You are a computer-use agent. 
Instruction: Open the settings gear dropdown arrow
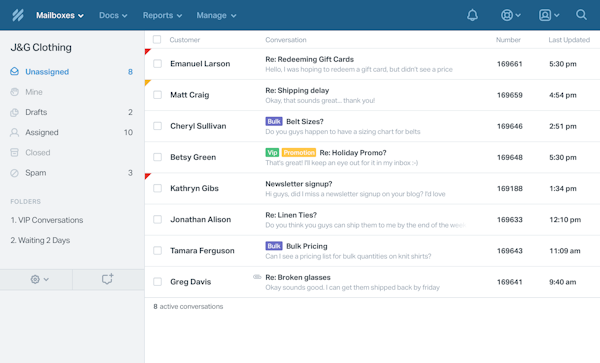click(x=46, y=280)
